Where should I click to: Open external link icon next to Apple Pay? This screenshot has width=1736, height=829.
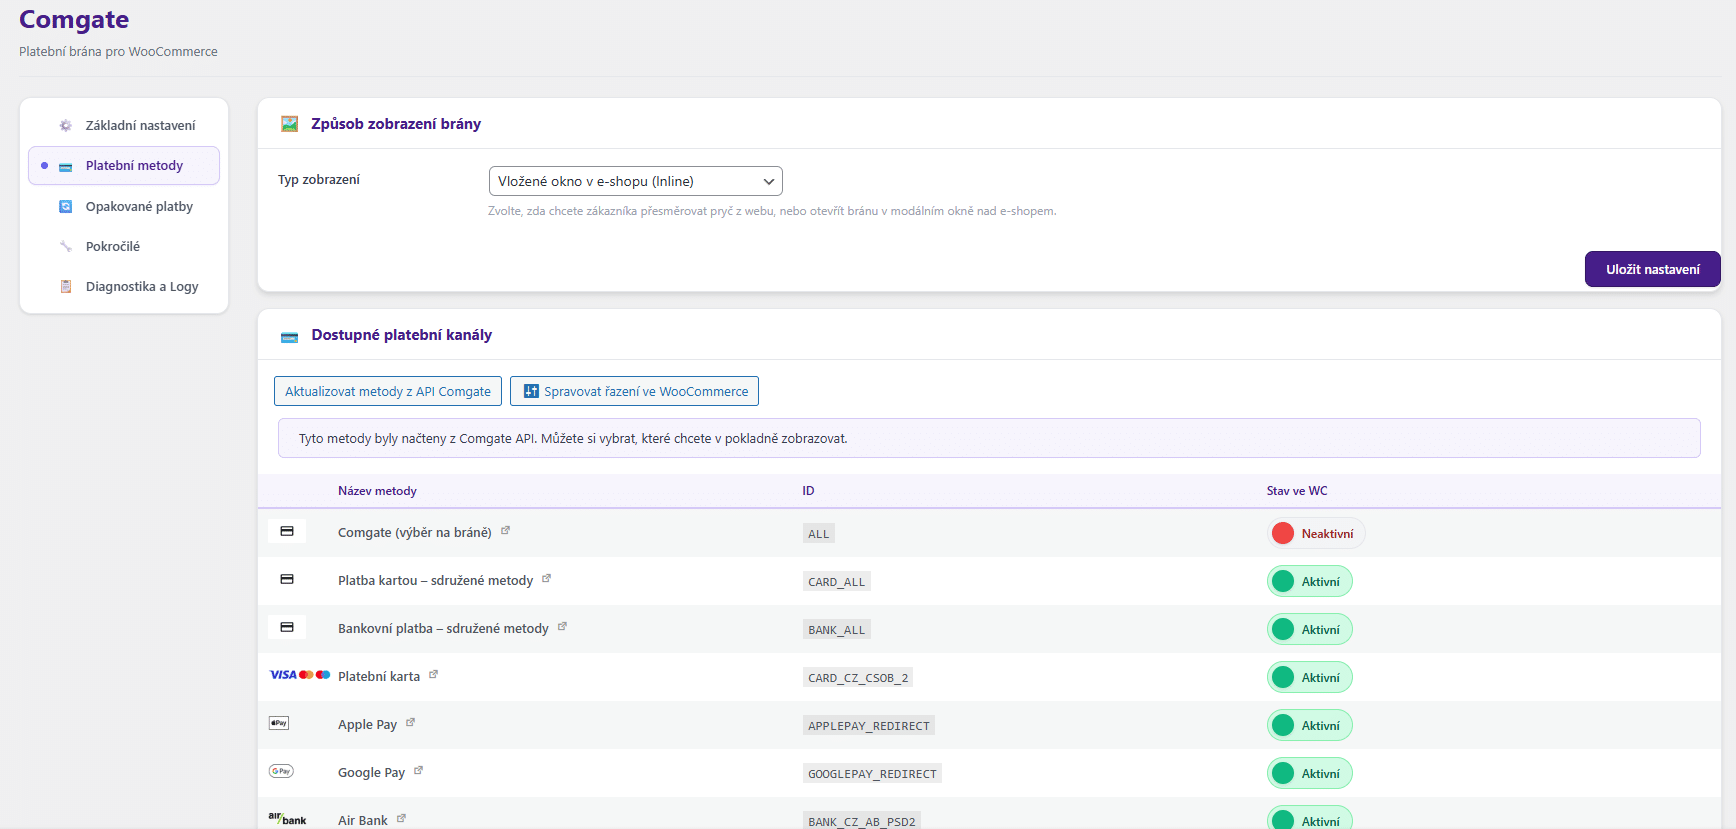[x=410, y=723]
